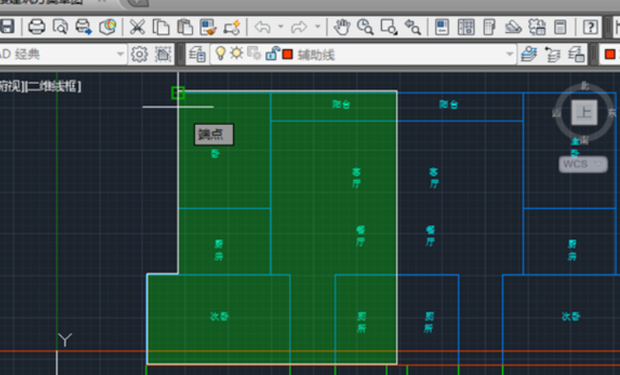This screenshot has width=620, height=375.
Task: Open the Help question mark icon
Action: click(590, 27)
